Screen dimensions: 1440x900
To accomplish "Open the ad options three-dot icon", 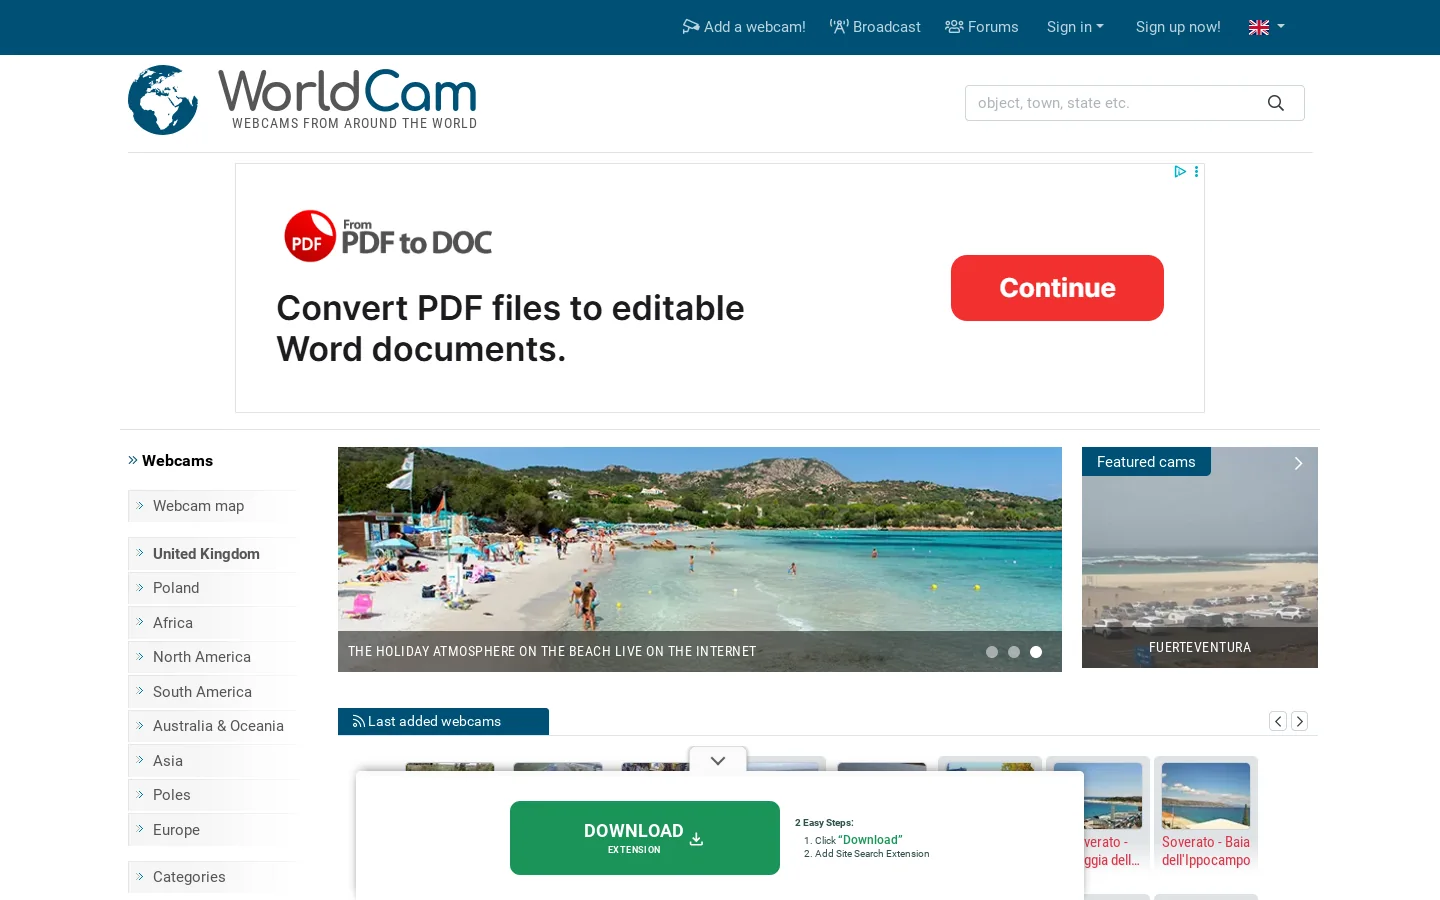I will click(x=1196, y=172).
